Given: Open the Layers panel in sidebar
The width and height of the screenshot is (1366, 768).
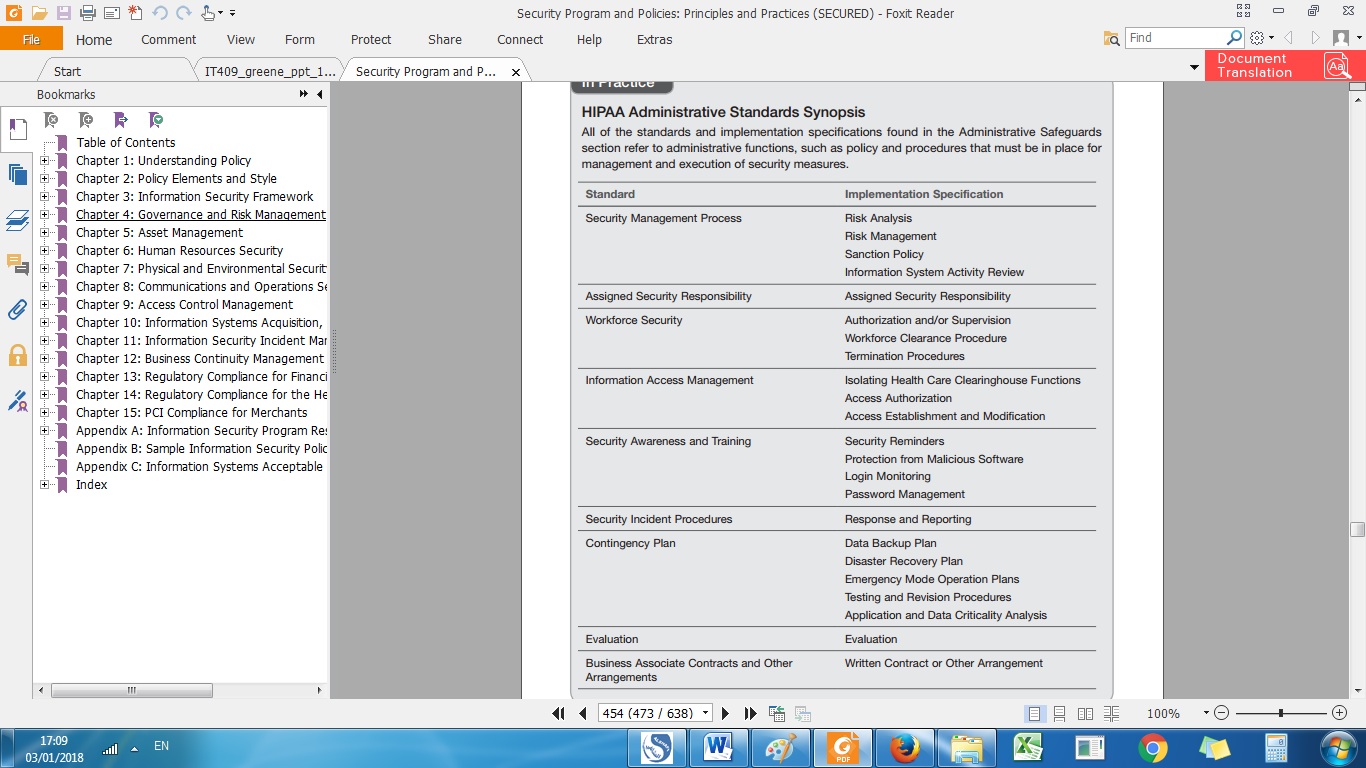Looking at the screenshot, I should [17, 220].
